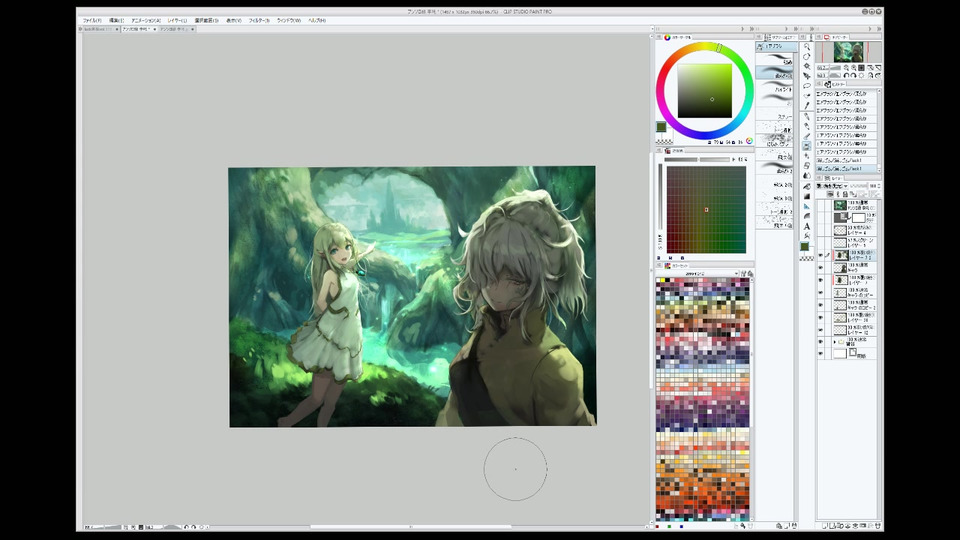Open the 編集 menu
The height and width of the screenshot is (540, 960).
click(x=116, y=20)
